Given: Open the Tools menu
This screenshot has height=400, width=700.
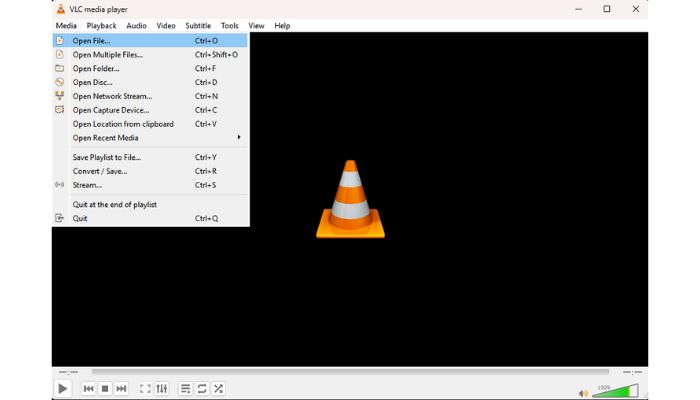Looking at the screenshot, I should click(x=229, y=26).
